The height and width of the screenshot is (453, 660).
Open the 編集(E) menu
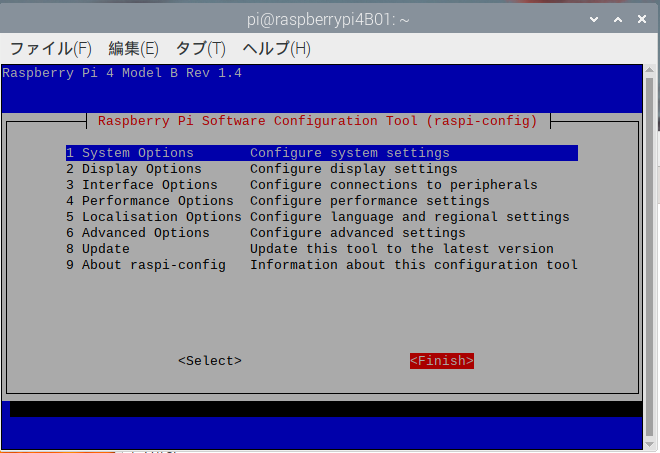133,48
